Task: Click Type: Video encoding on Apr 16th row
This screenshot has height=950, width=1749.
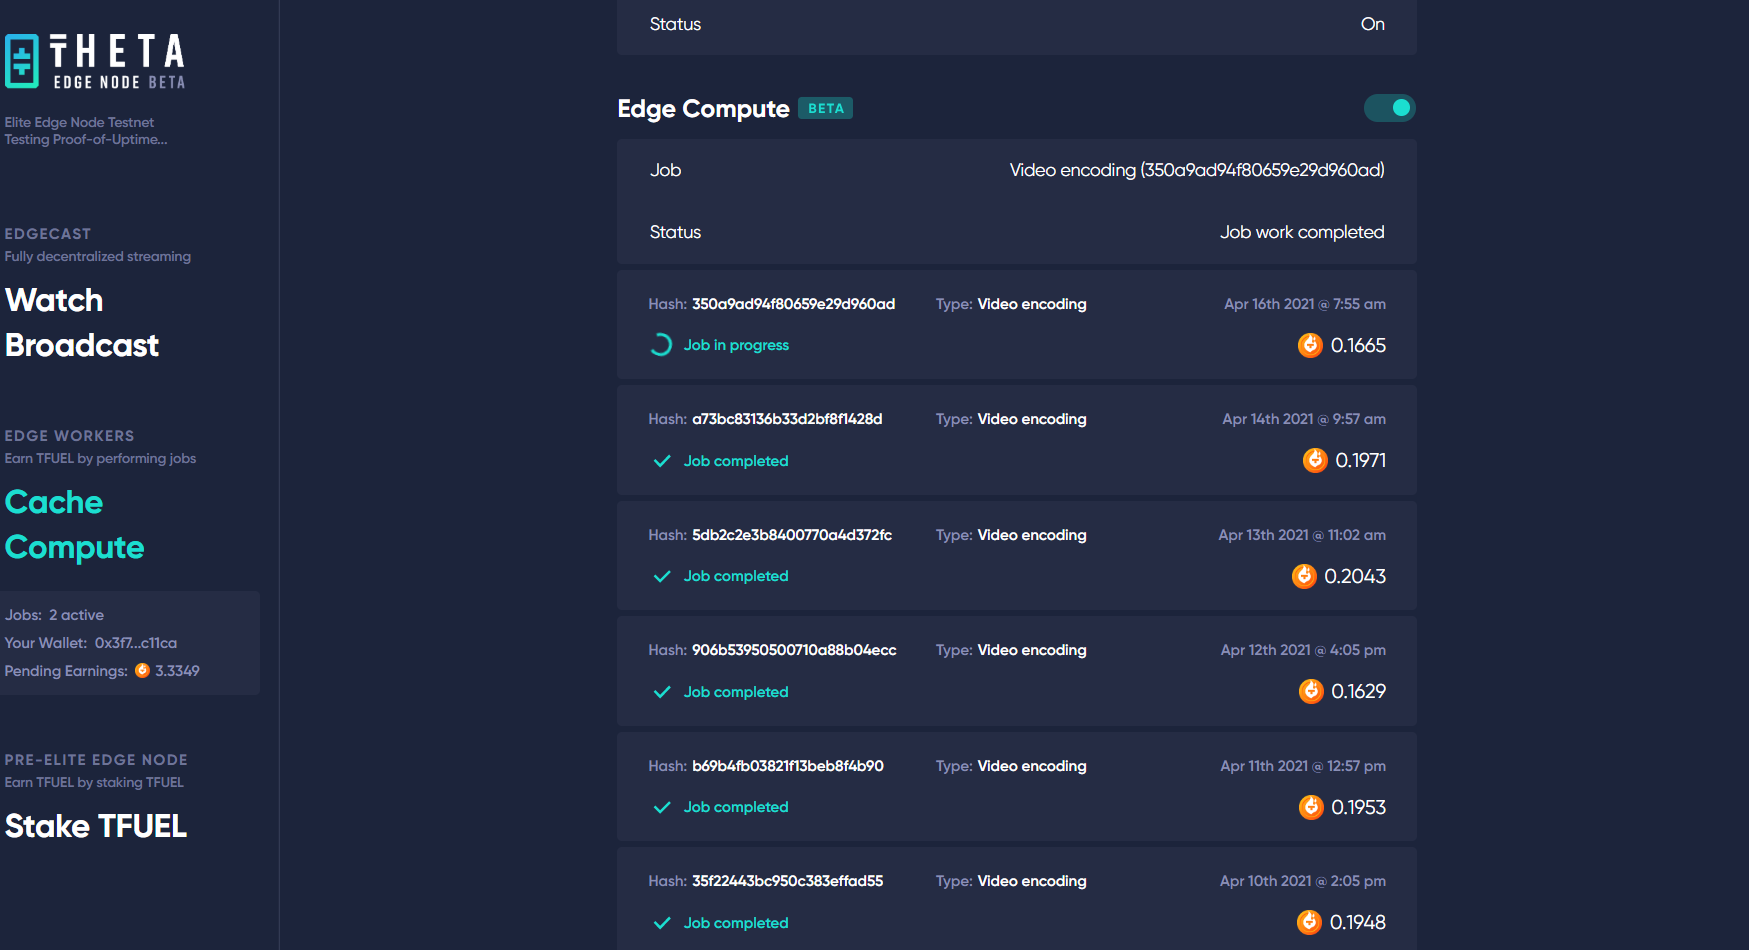Action: (1011, 304)
